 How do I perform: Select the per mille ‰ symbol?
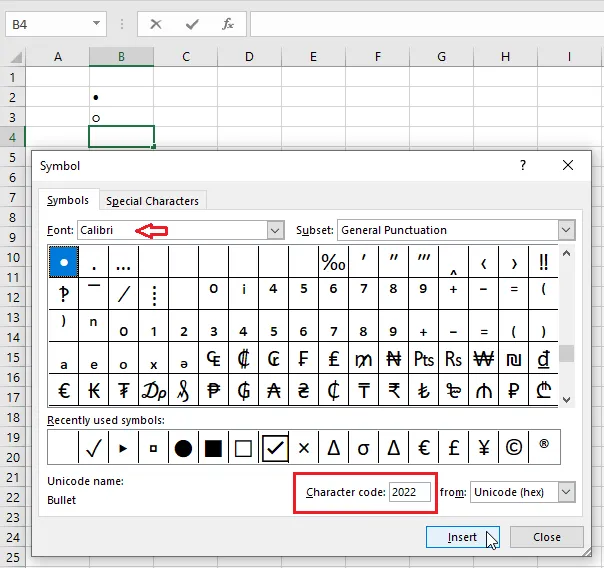pos(334,262)
